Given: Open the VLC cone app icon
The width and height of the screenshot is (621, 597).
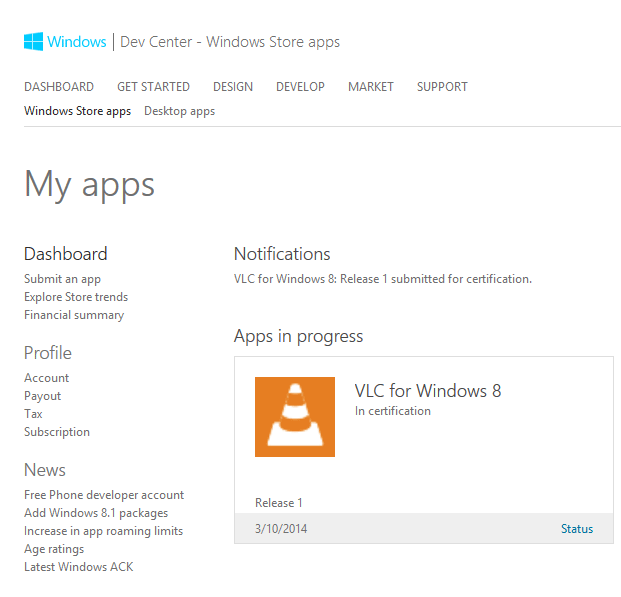Looking at the screenshot, I should tap(295, 417).
